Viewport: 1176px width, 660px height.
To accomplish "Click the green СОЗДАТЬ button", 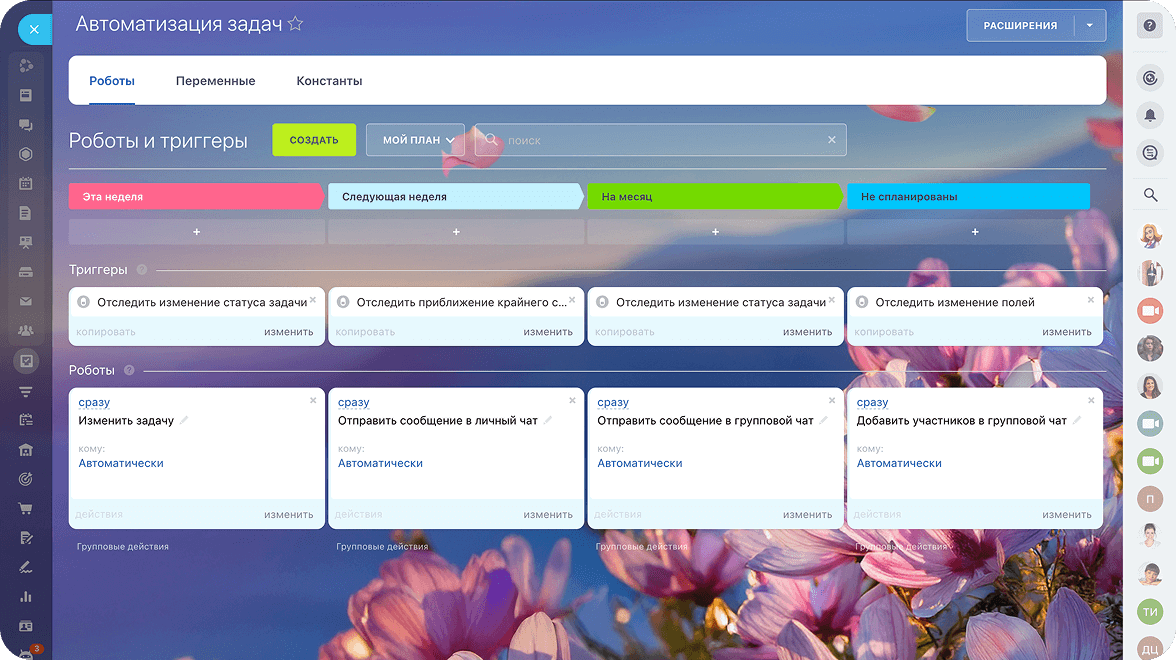I will tap(314, 140).
